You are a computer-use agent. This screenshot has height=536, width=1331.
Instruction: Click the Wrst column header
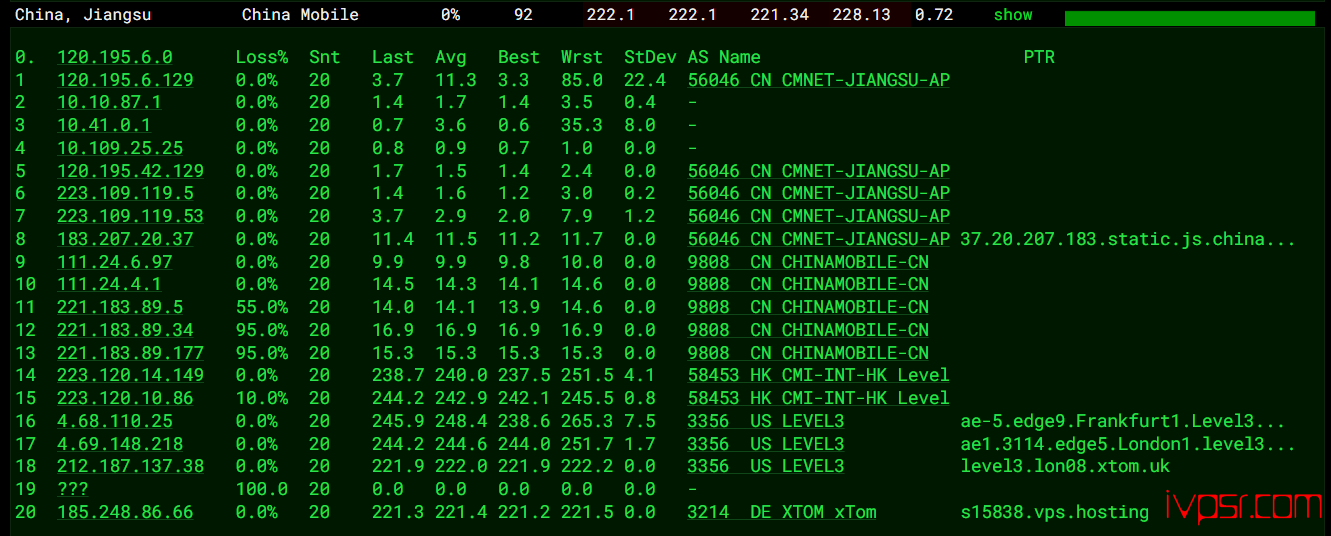(582, 57)
